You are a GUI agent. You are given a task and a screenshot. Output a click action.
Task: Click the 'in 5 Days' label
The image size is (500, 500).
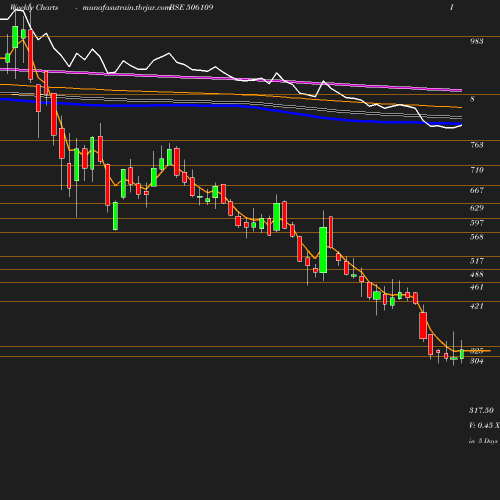[x=483, y=441]
